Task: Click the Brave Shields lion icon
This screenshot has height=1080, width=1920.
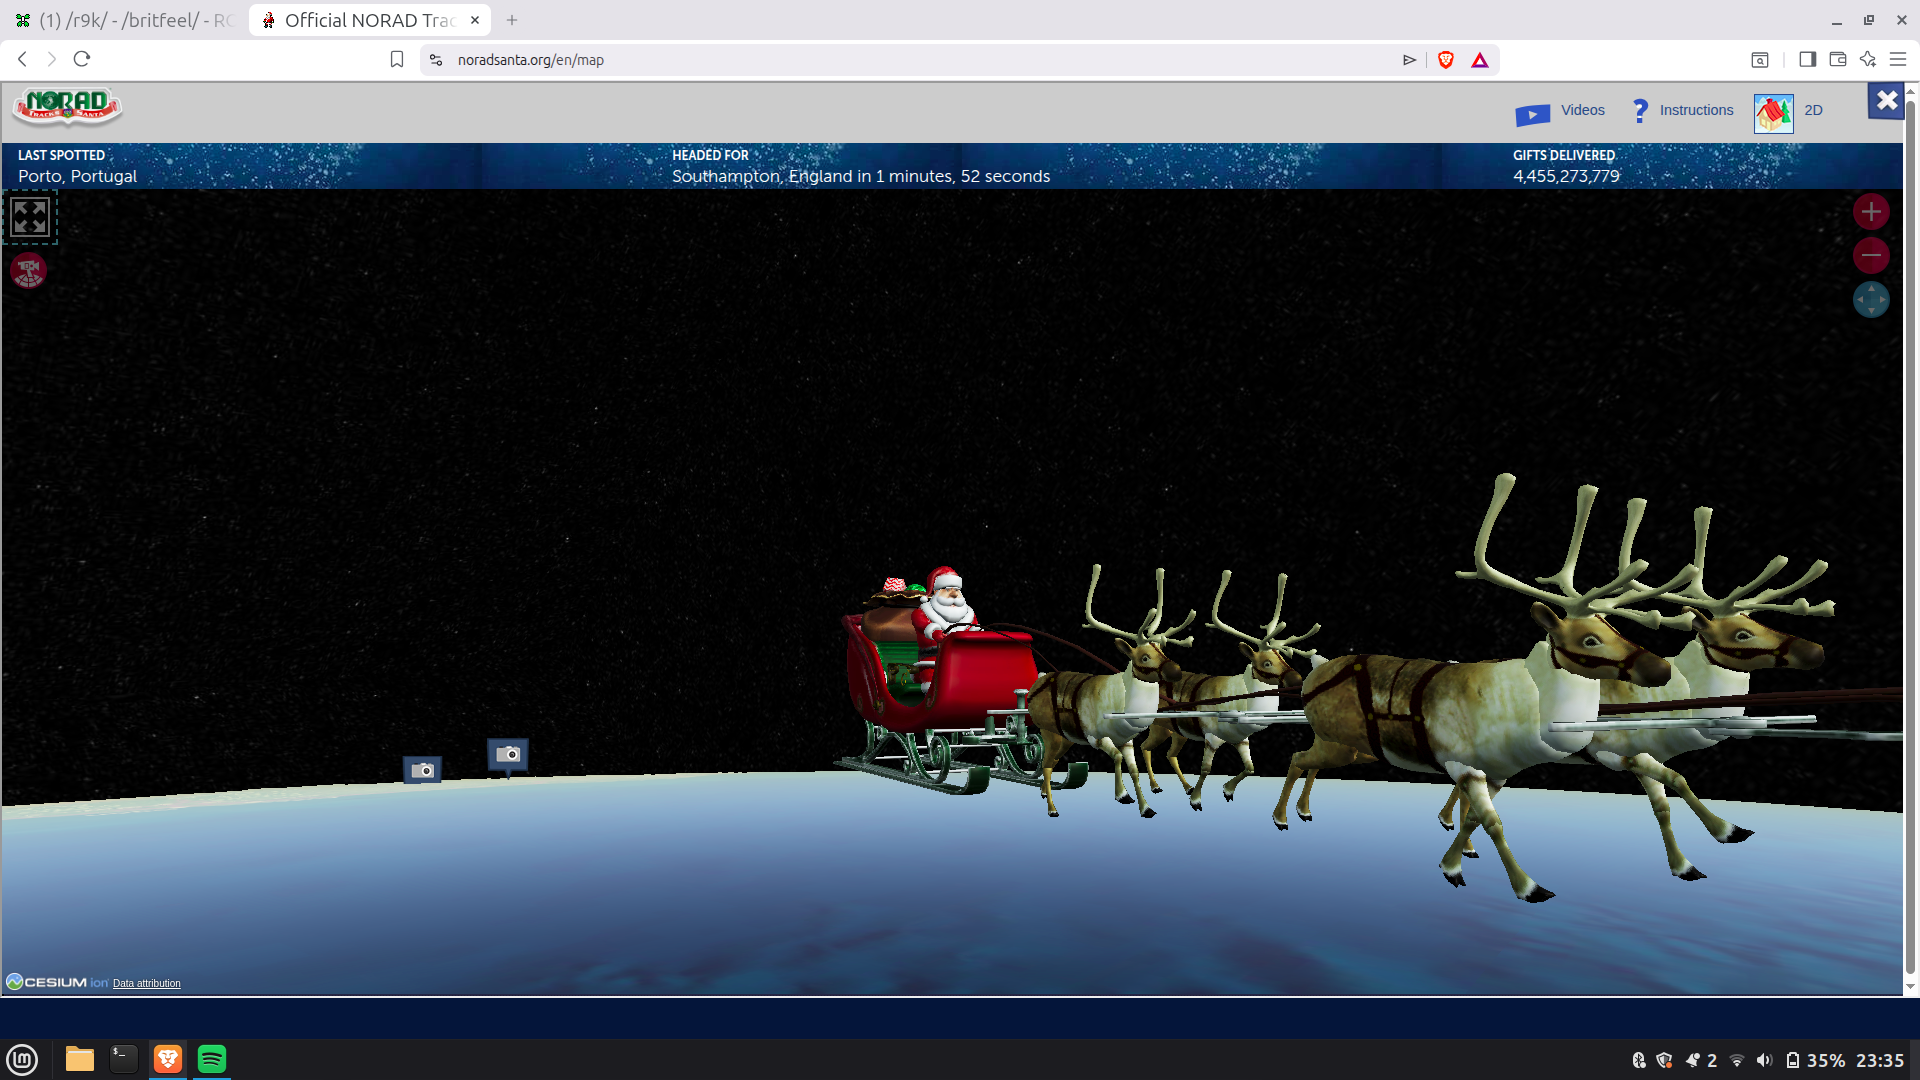Action: pos(1445,60)
